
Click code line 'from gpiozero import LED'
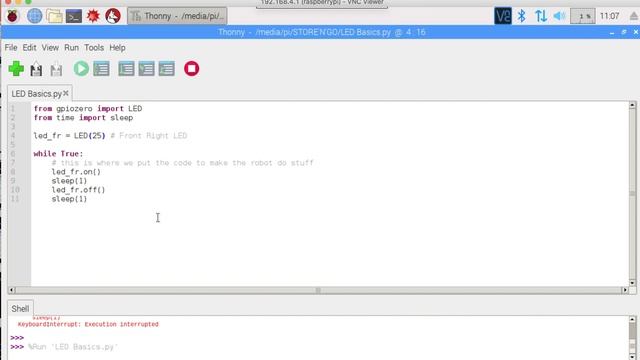[x=88, y=109]
